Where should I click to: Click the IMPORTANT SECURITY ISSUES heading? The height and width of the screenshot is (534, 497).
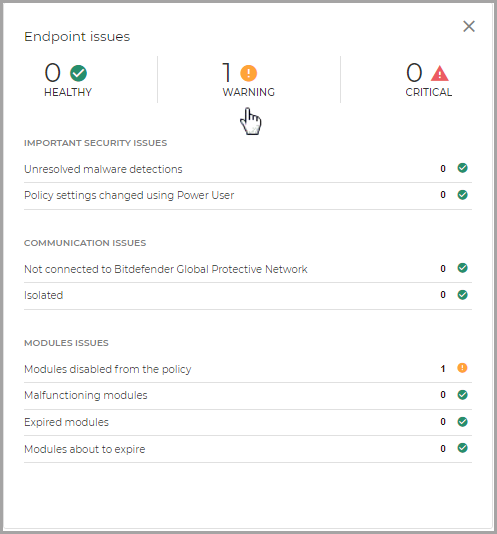pyautogui.click(x=95, y=143)
